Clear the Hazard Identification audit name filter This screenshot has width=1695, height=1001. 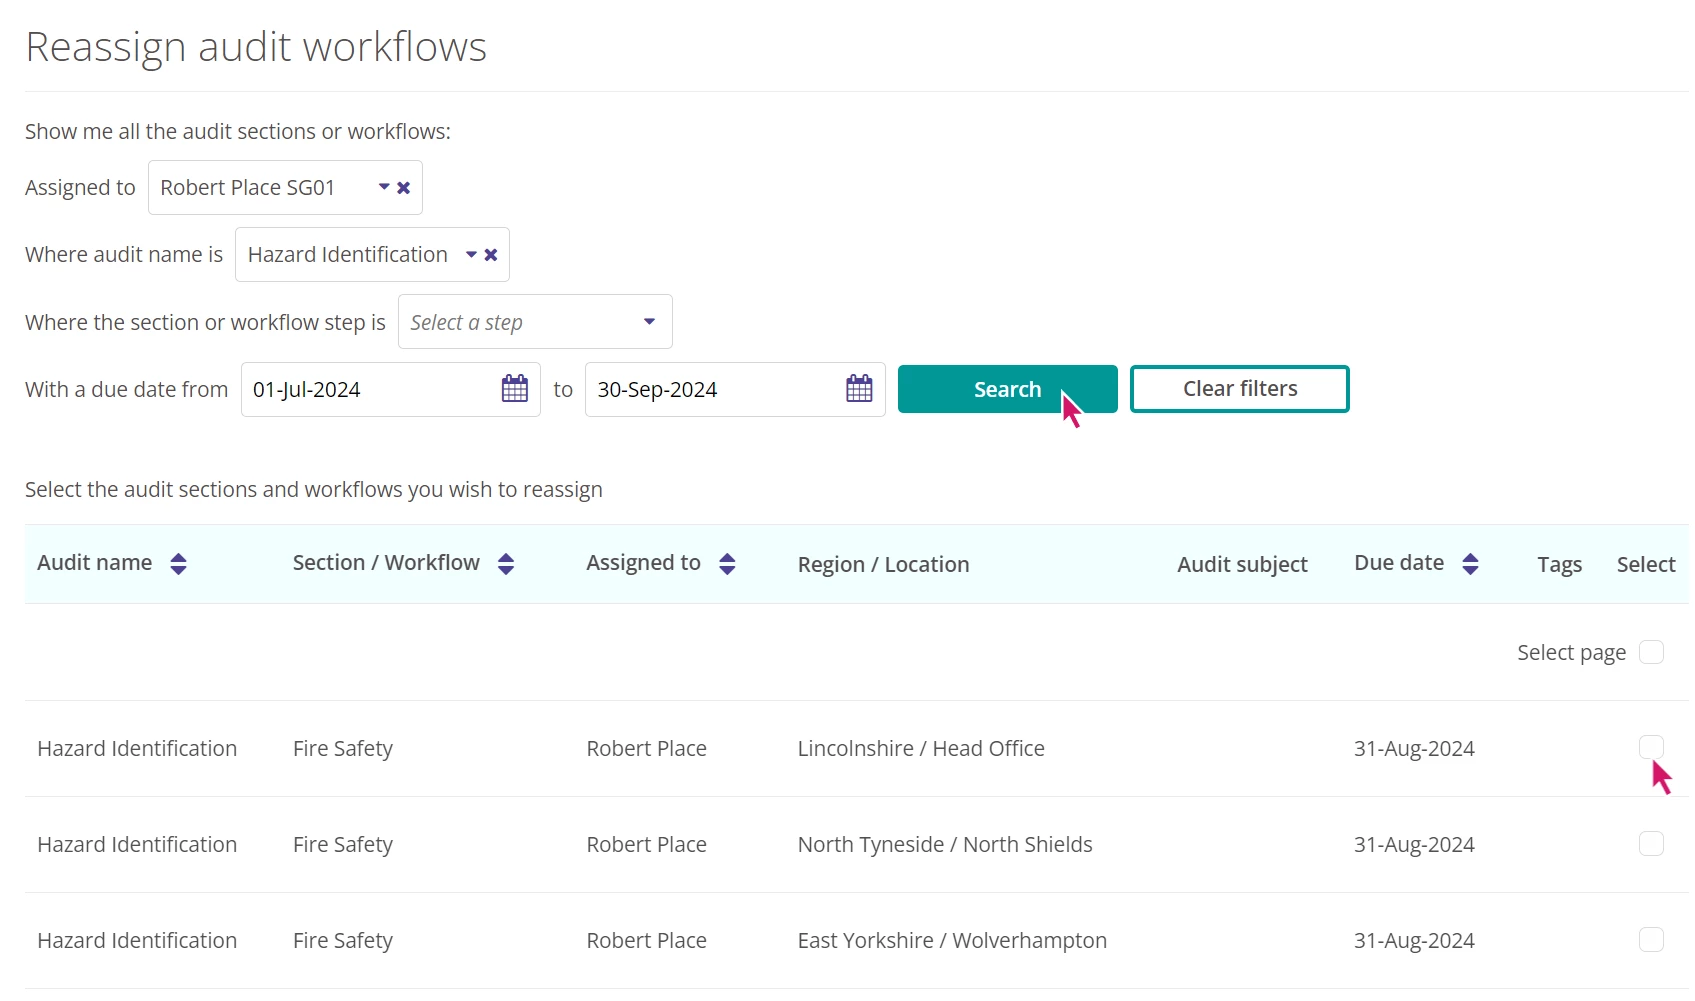pos(491,255)
